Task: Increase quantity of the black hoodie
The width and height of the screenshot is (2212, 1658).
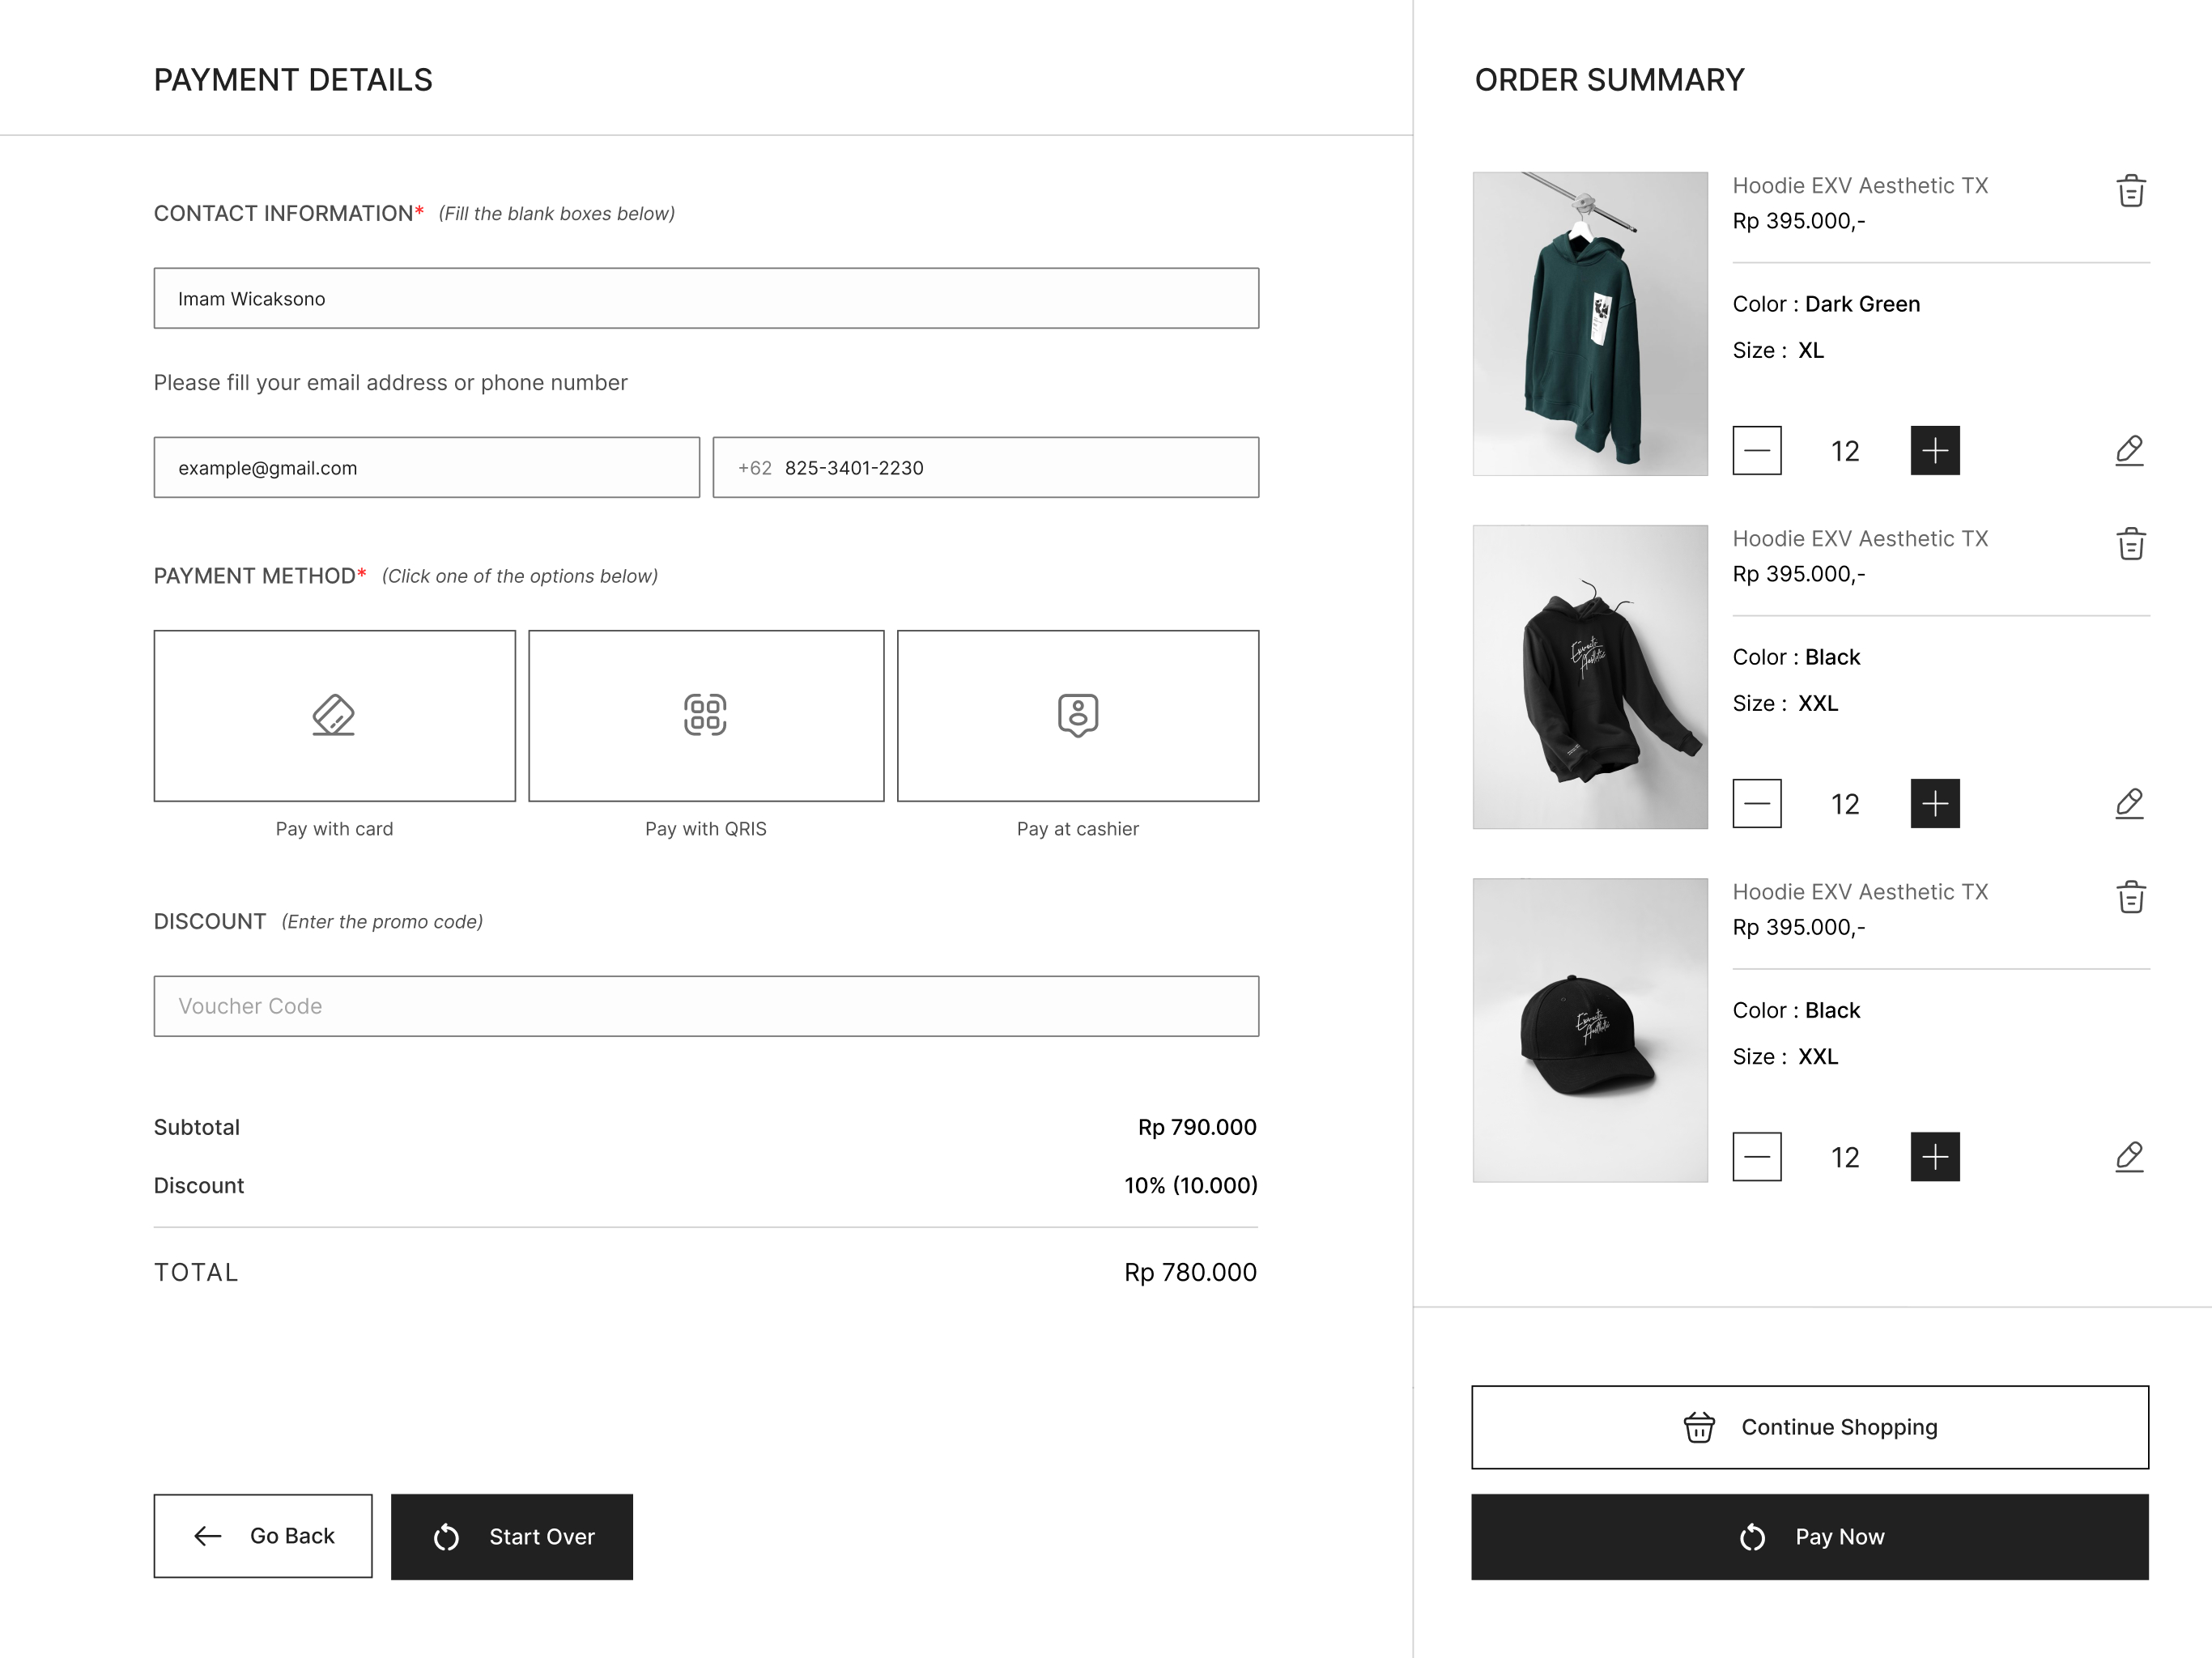Action: click(1935, 804)
